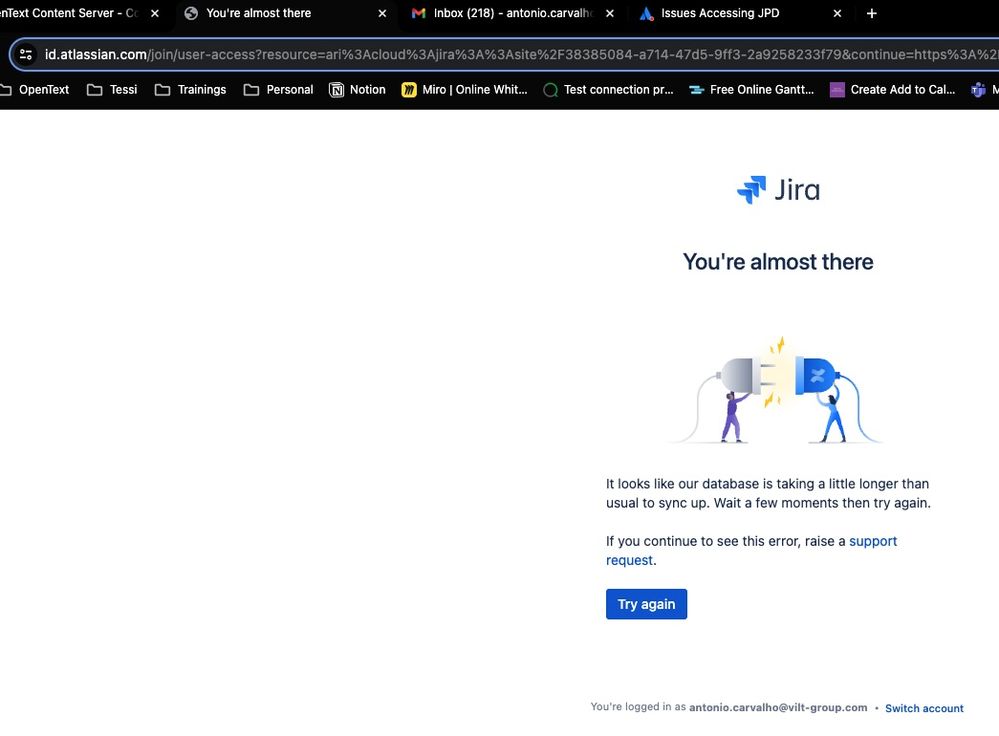Screen dimensions: 999x736
Task: Open the Miro Online Whiteboard bookmark
Action: coord(464,90)
